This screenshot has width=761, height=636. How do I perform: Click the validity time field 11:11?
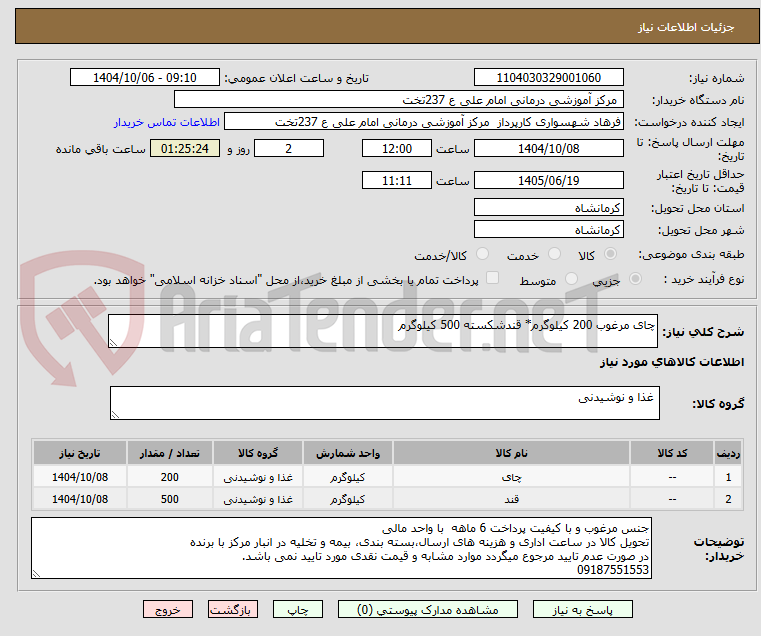click(x=397, y=181)
